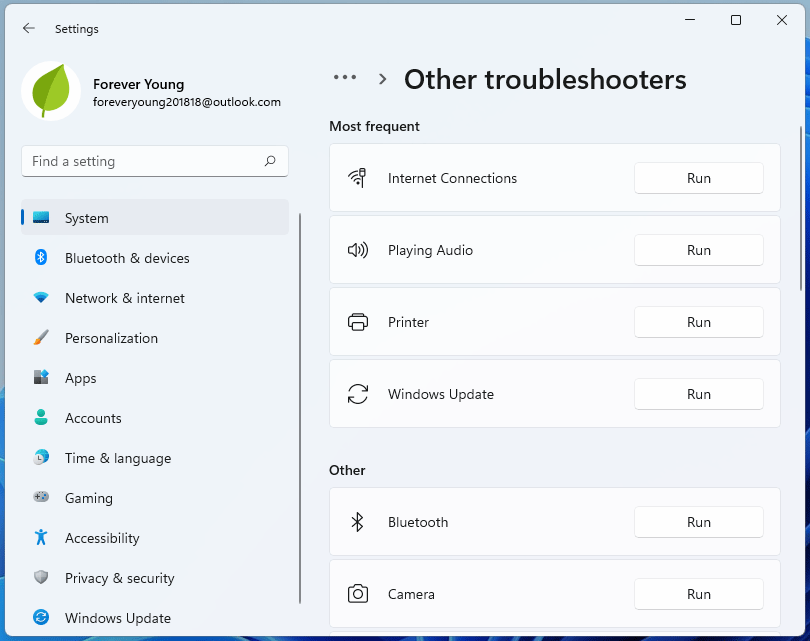Click the Printer label text
810x641 pixels.
click(x=408, y=322)
